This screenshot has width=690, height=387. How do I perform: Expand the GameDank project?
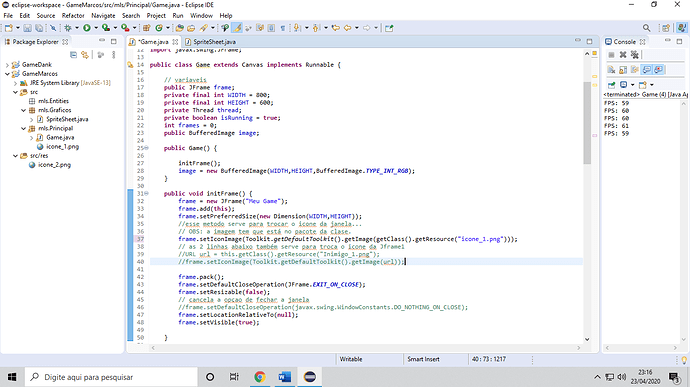pos(7,65)
